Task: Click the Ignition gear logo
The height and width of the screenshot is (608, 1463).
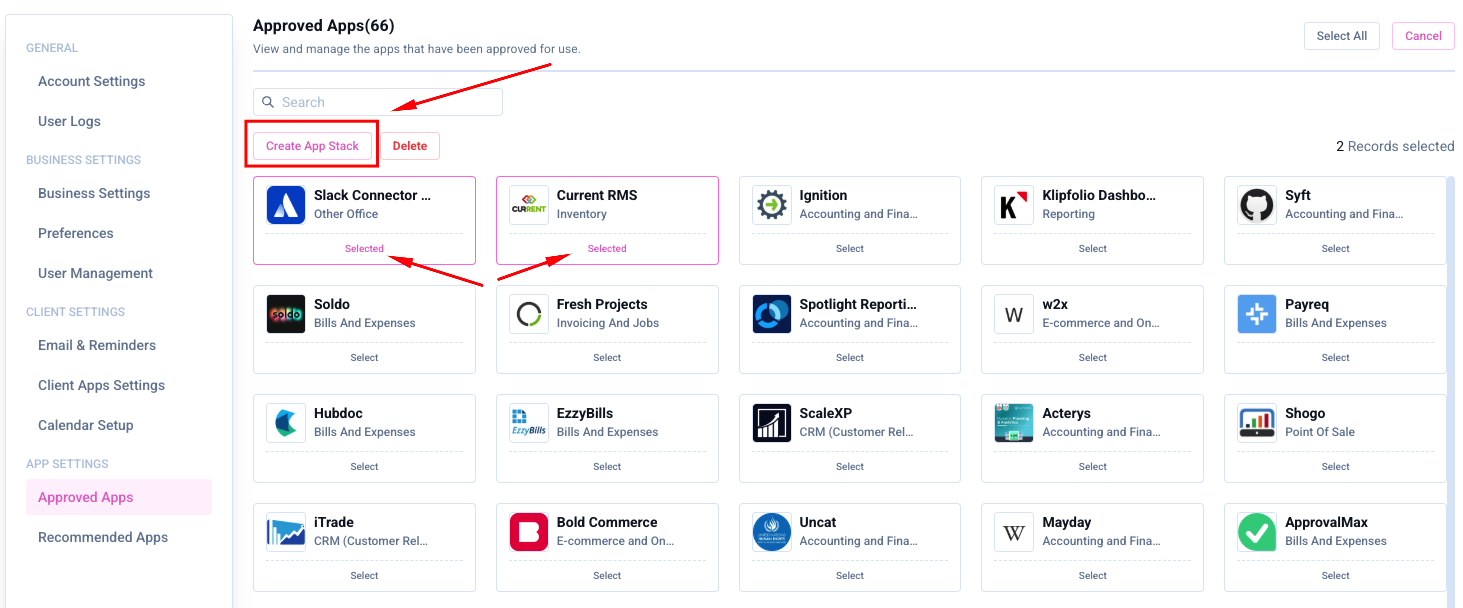Action: (x=772, y=205)
